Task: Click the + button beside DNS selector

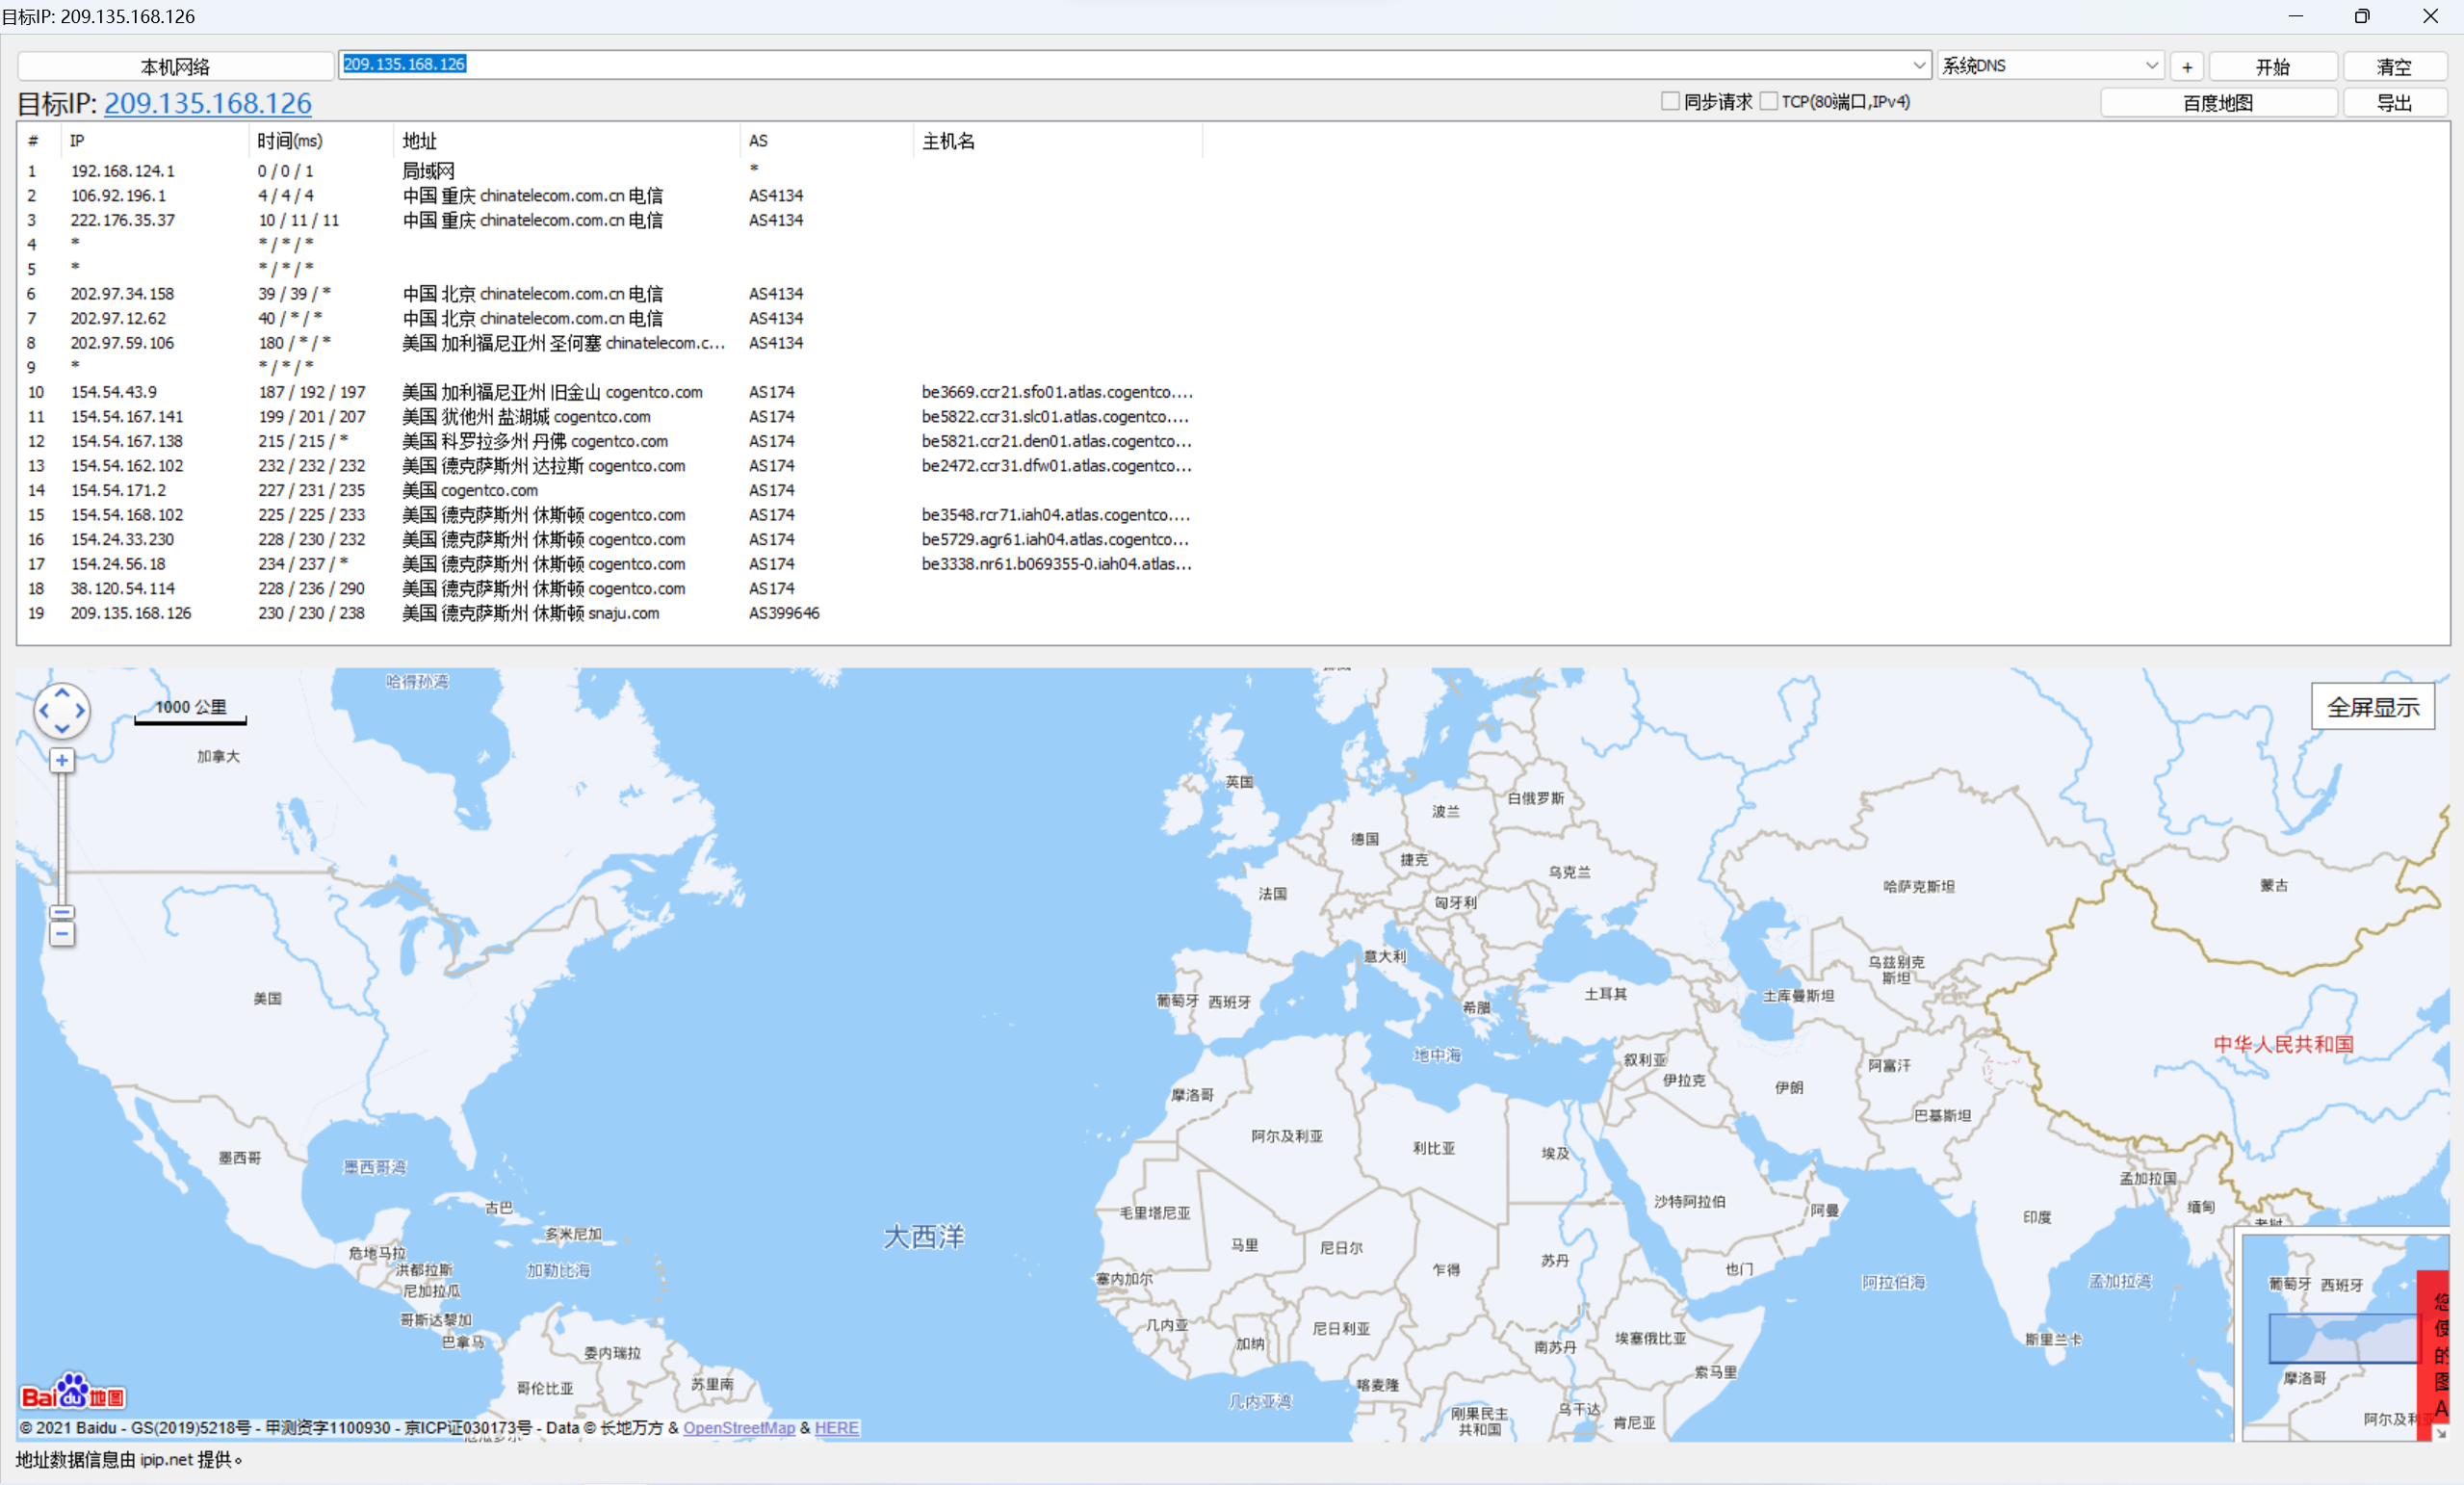Action: coord(2187,67)
